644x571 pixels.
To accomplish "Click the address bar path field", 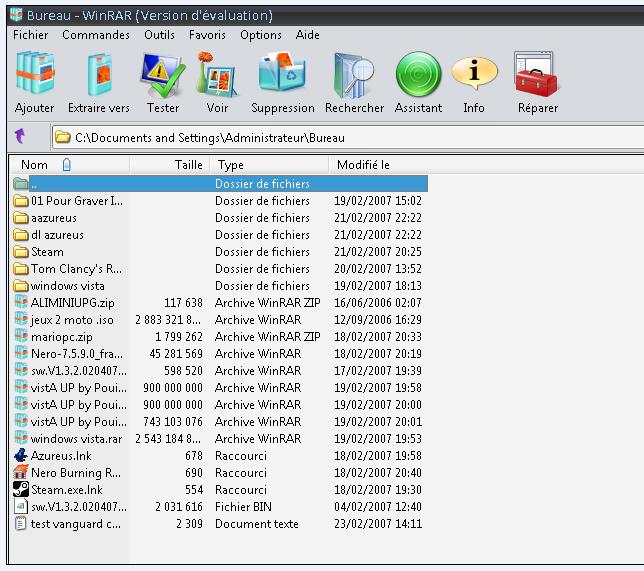I will pyautogui.click(x=347, y=138).
